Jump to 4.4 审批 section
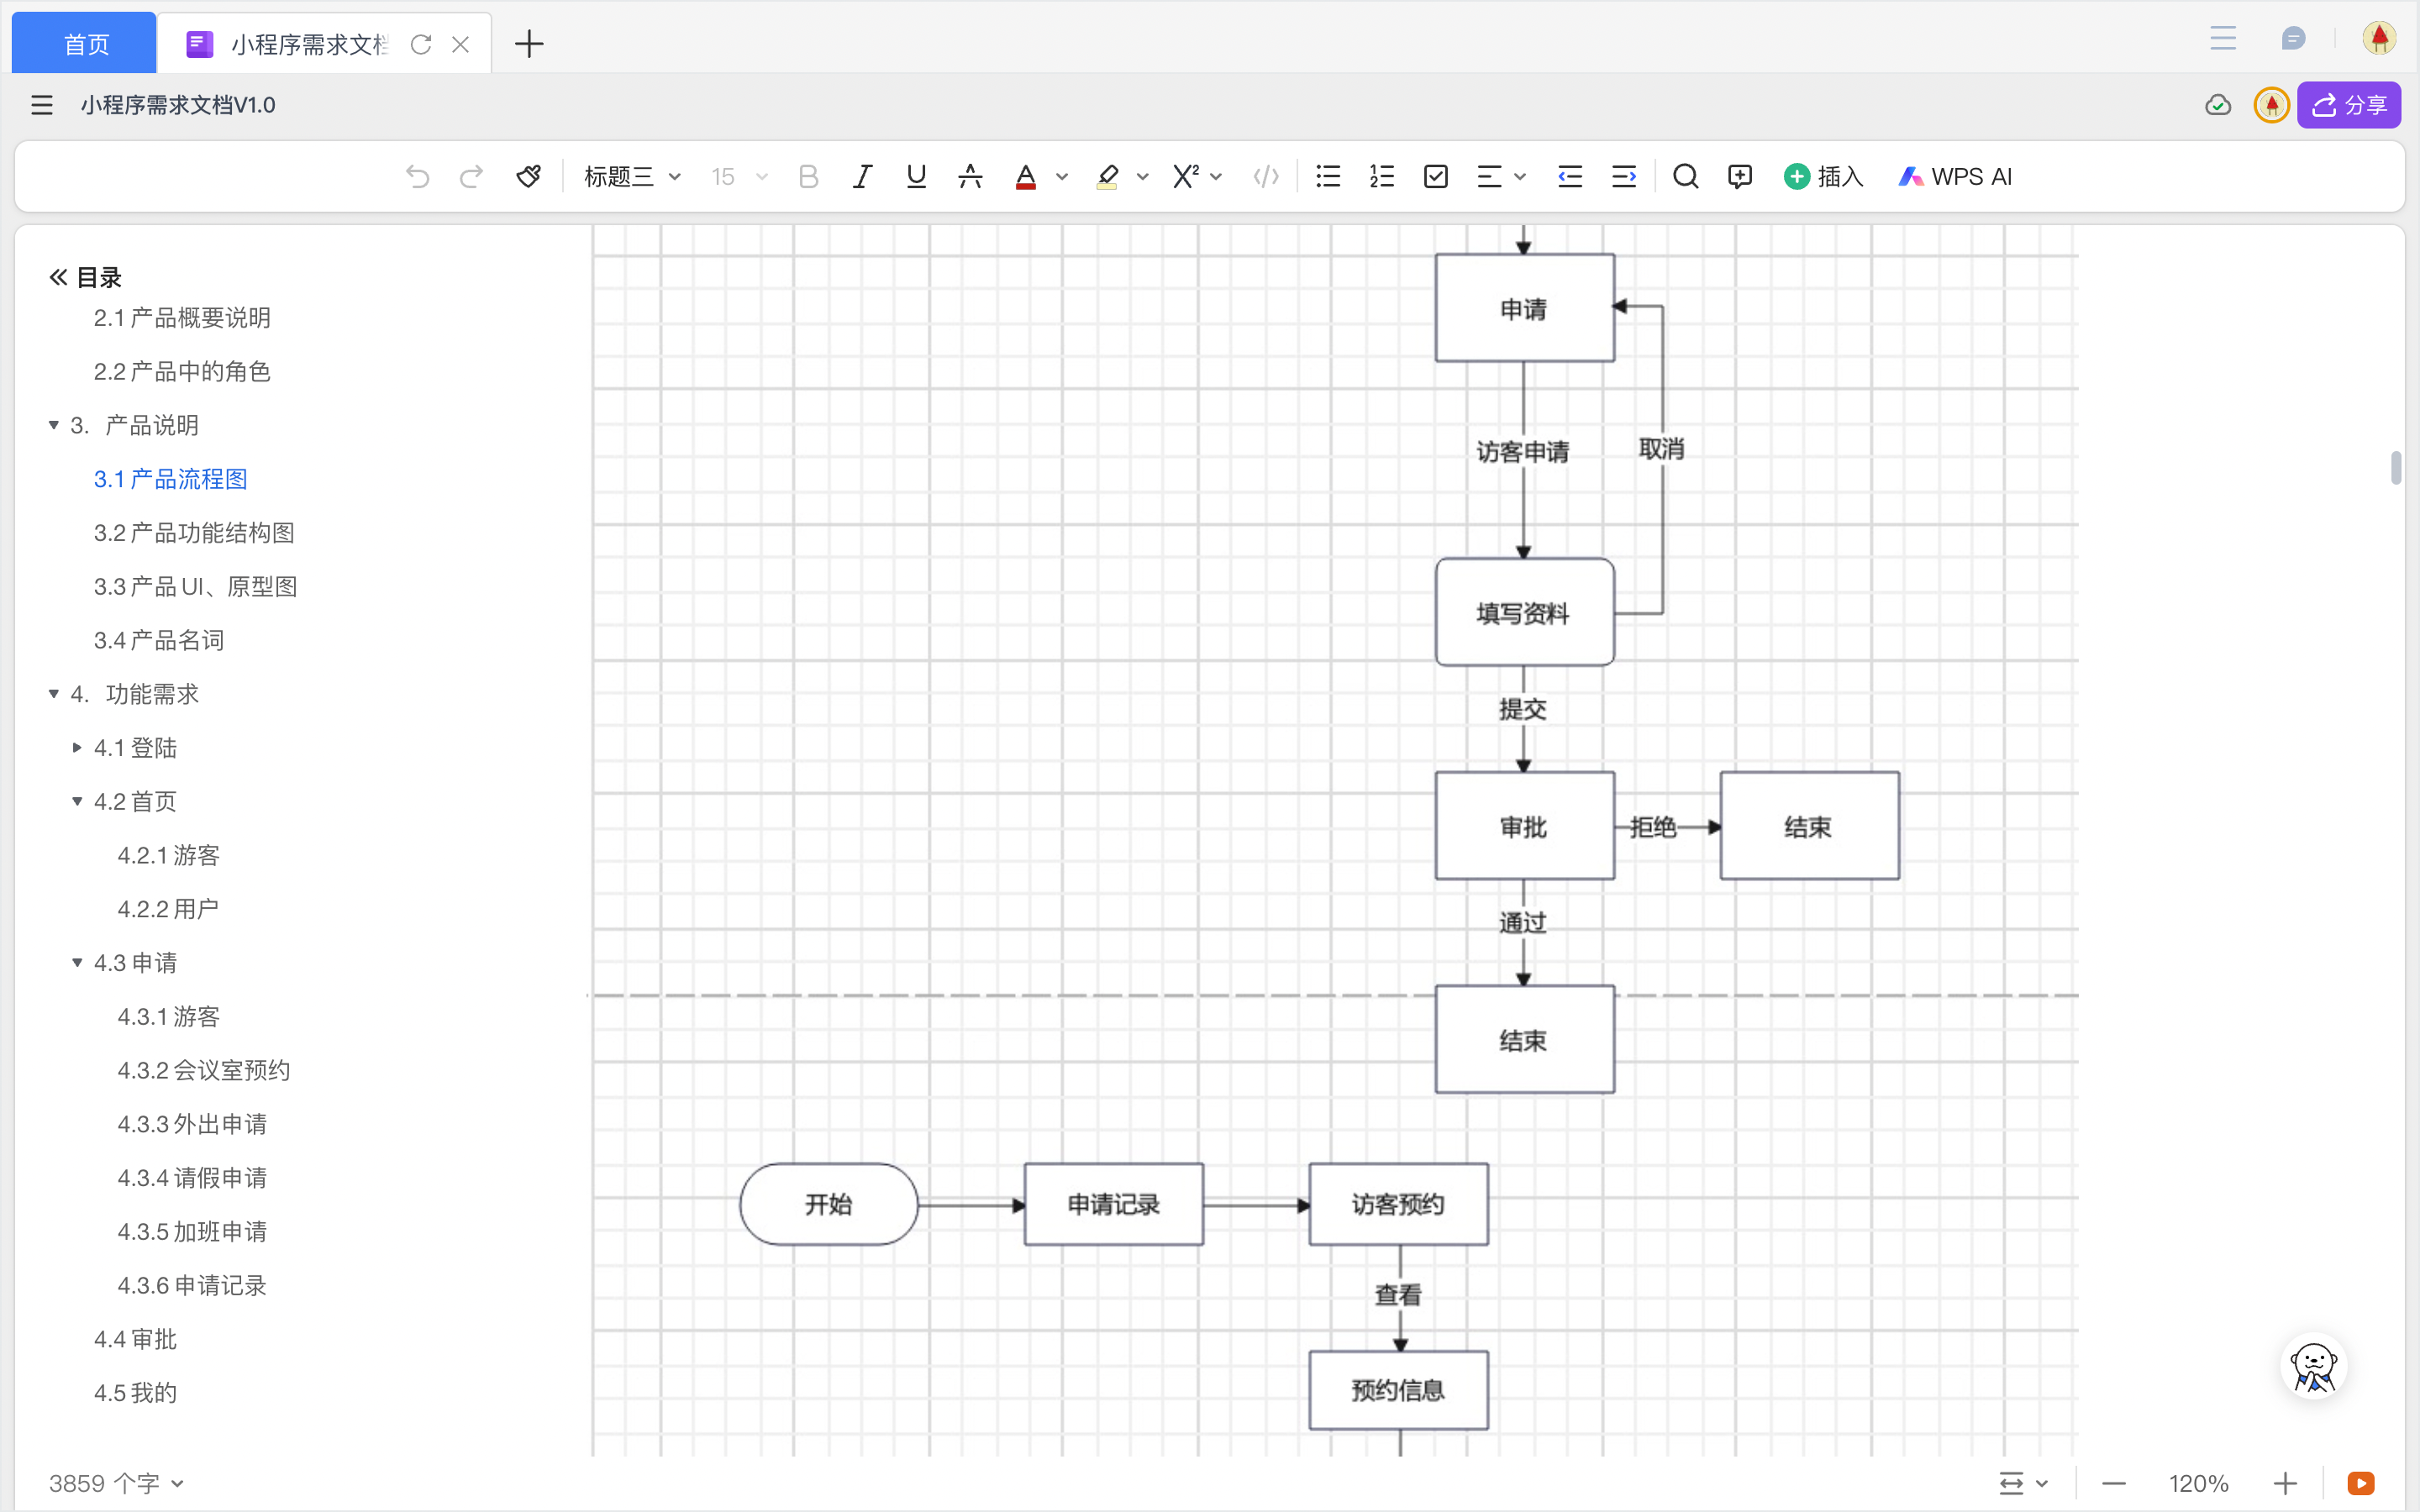 pos(135,1339)
